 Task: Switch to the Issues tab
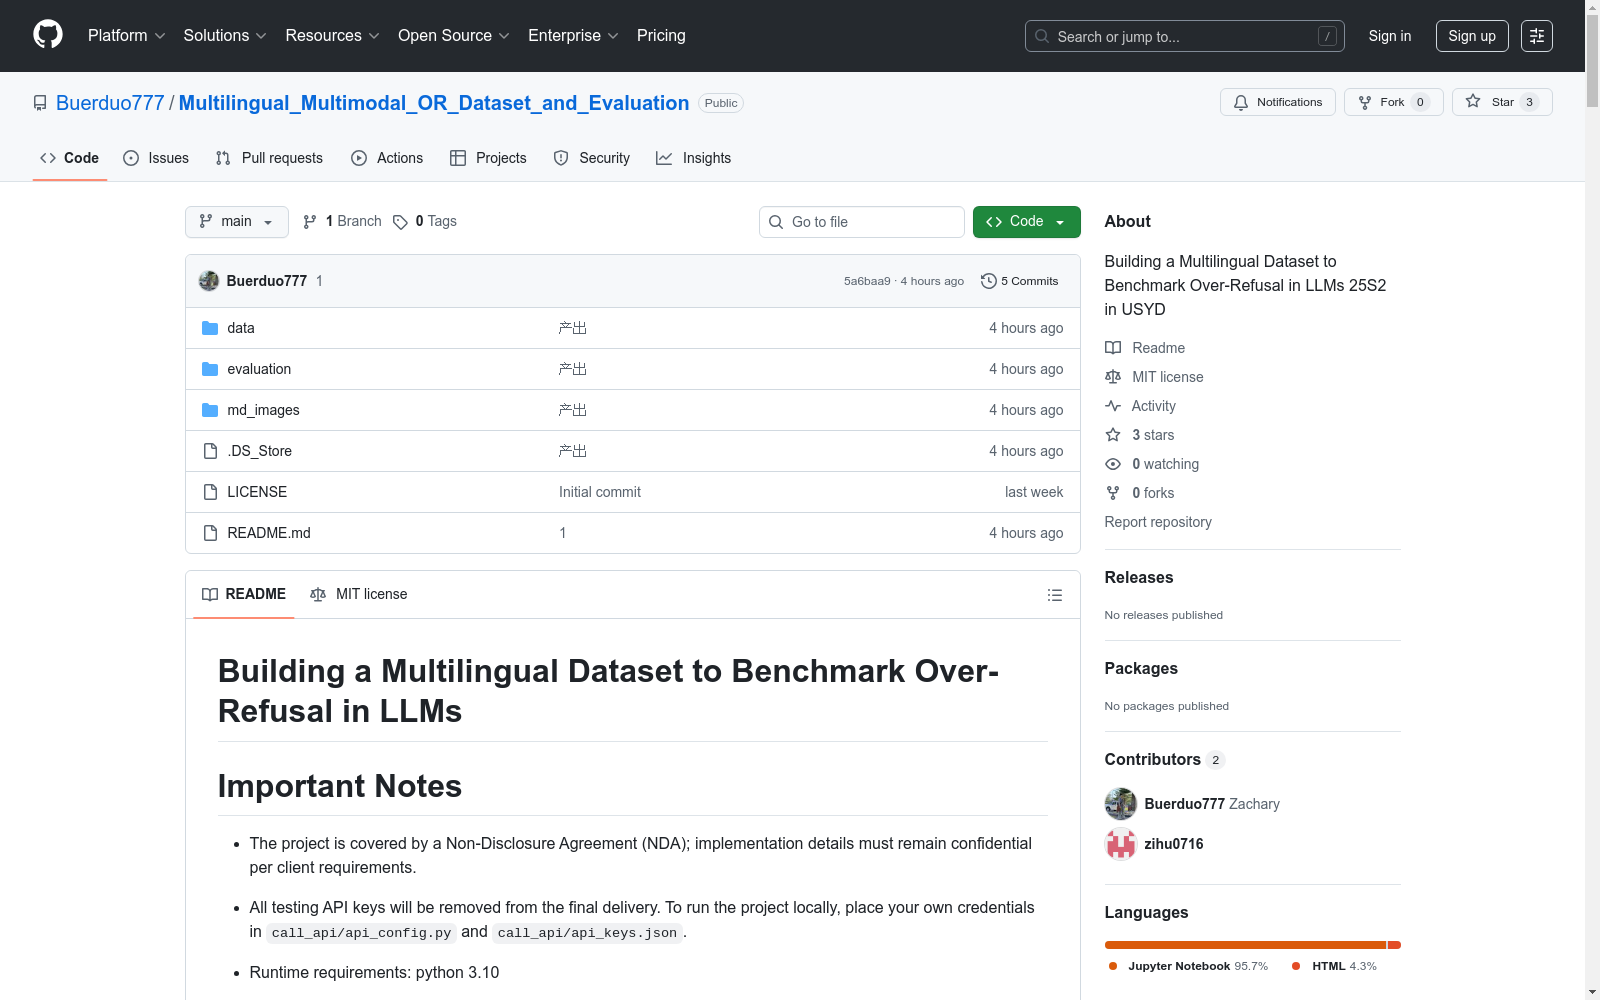[x=156, y=158]
